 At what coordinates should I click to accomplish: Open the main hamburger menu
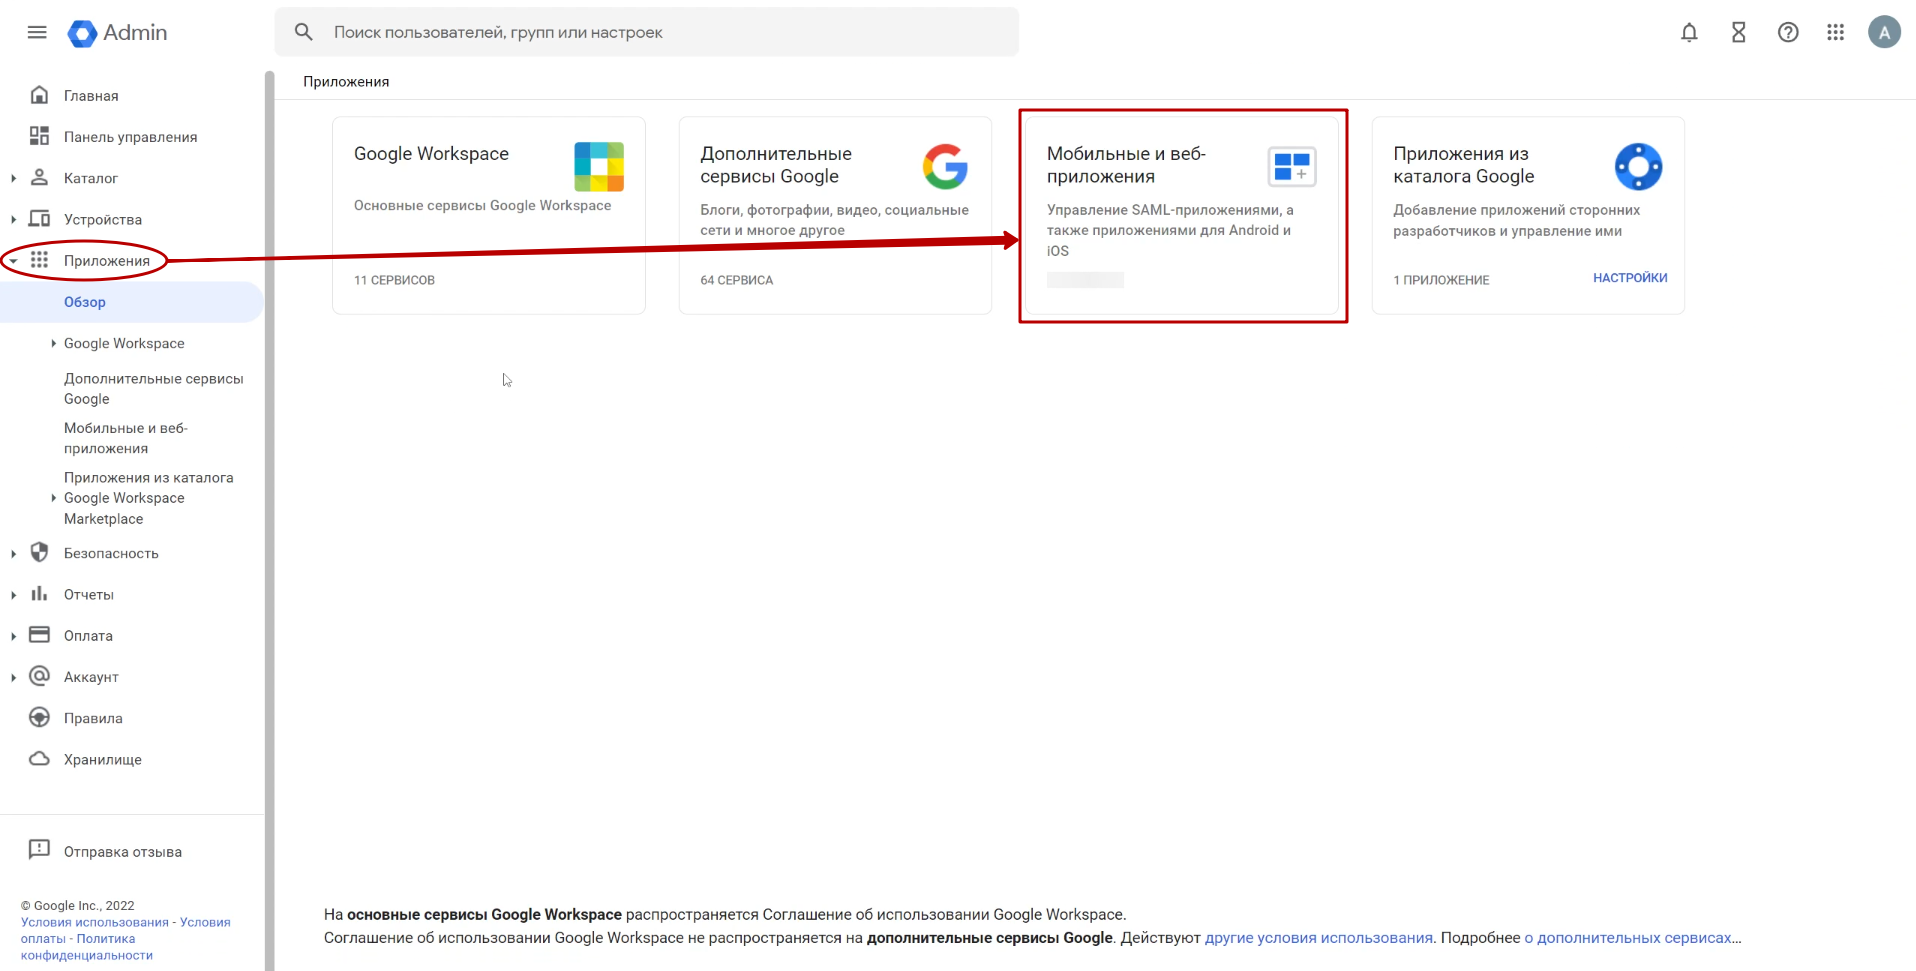[x=37, y=32]
